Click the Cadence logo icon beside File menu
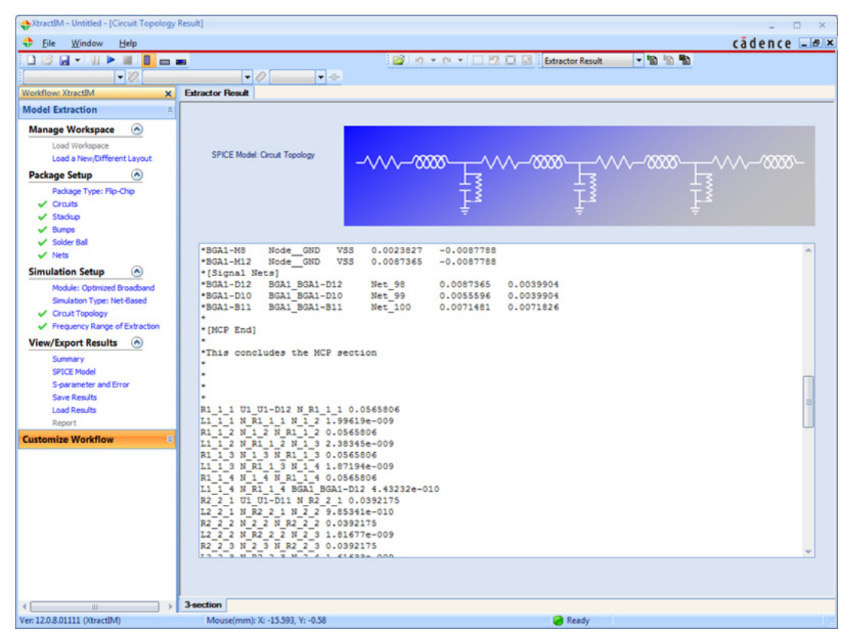Image resolution: width=850 pixels, height=639 pixels. click(27, 43)
